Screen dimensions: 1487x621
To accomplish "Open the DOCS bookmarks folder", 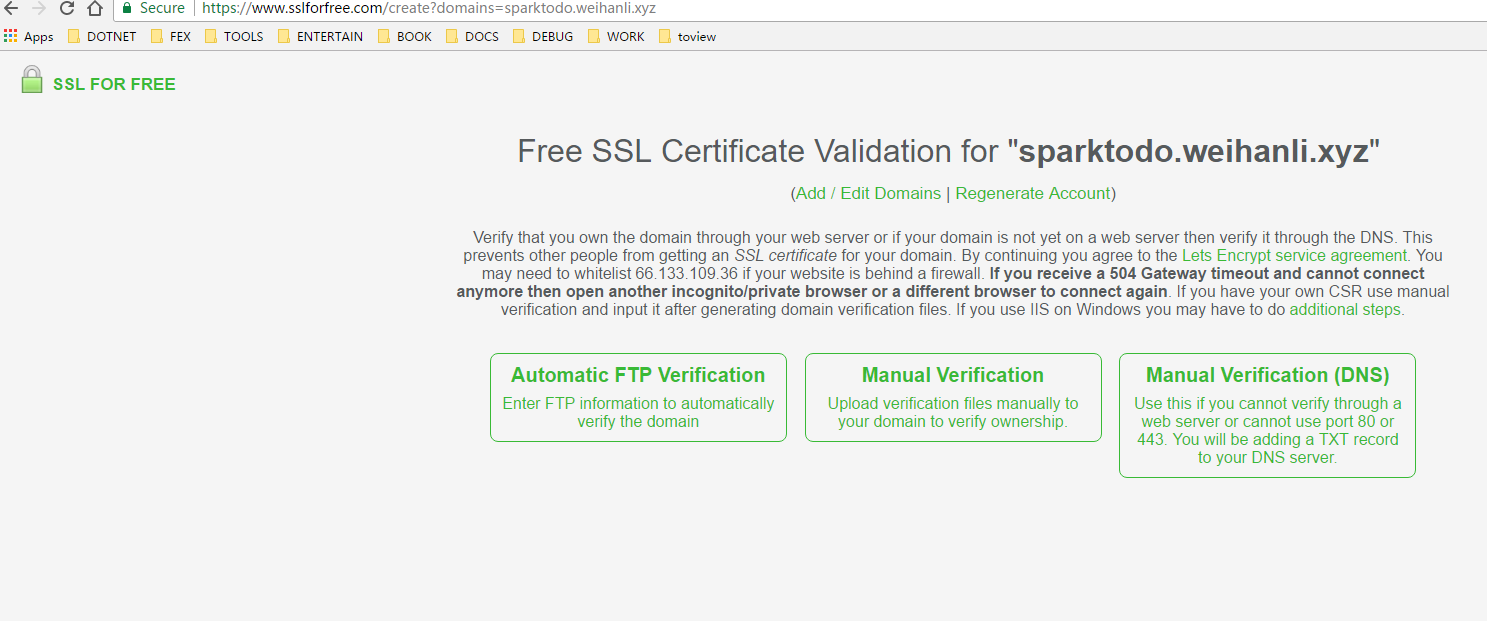I will (x=473, y=36).
